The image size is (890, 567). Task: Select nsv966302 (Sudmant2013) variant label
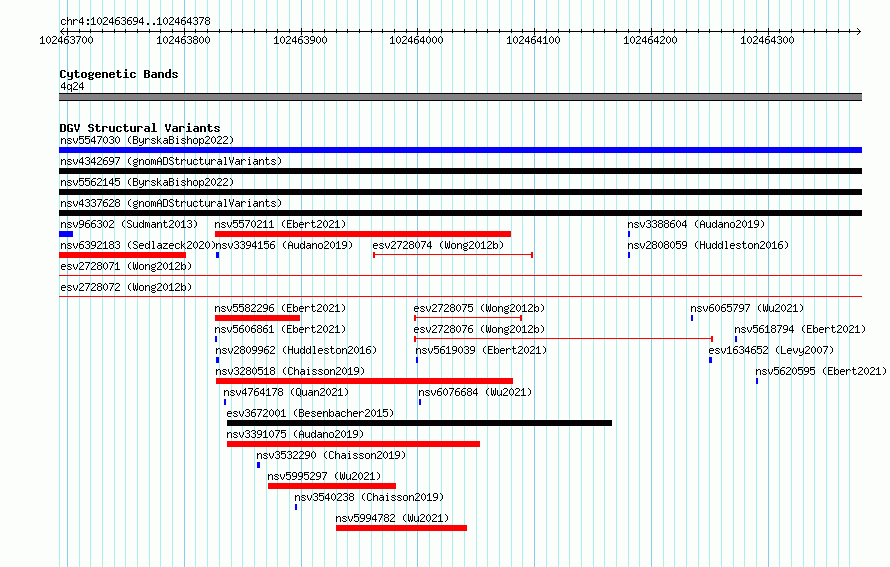129,224
